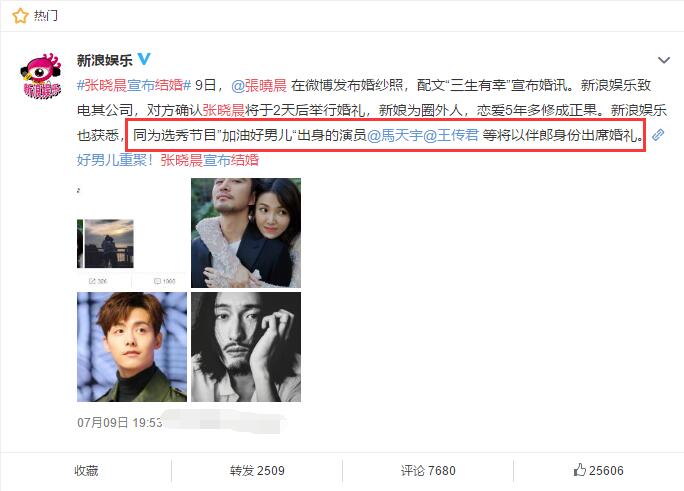Open the green jacket man photo
The height and width of the screenshot is (491, 684).
click(131, 347)
